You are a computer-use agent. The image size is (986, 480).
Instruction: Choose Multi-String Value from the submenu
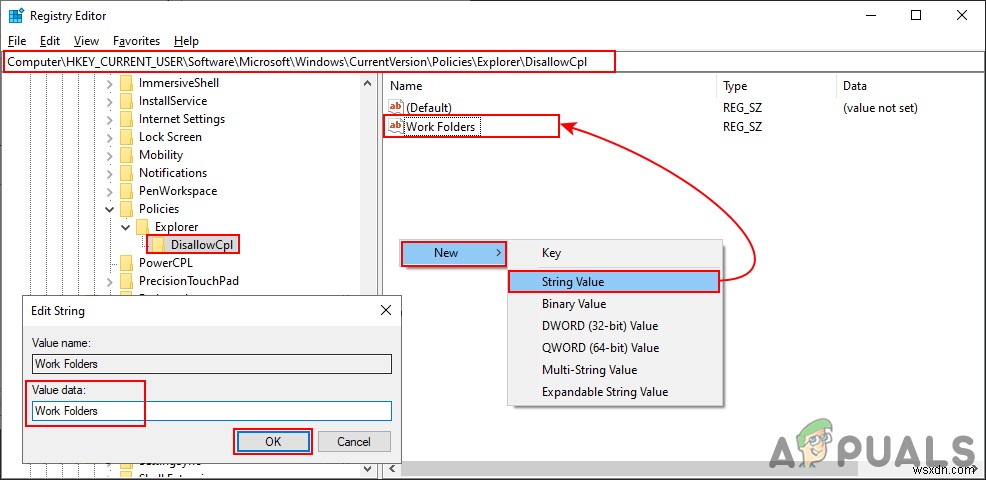pyautogui.click(x=616, y=370)
